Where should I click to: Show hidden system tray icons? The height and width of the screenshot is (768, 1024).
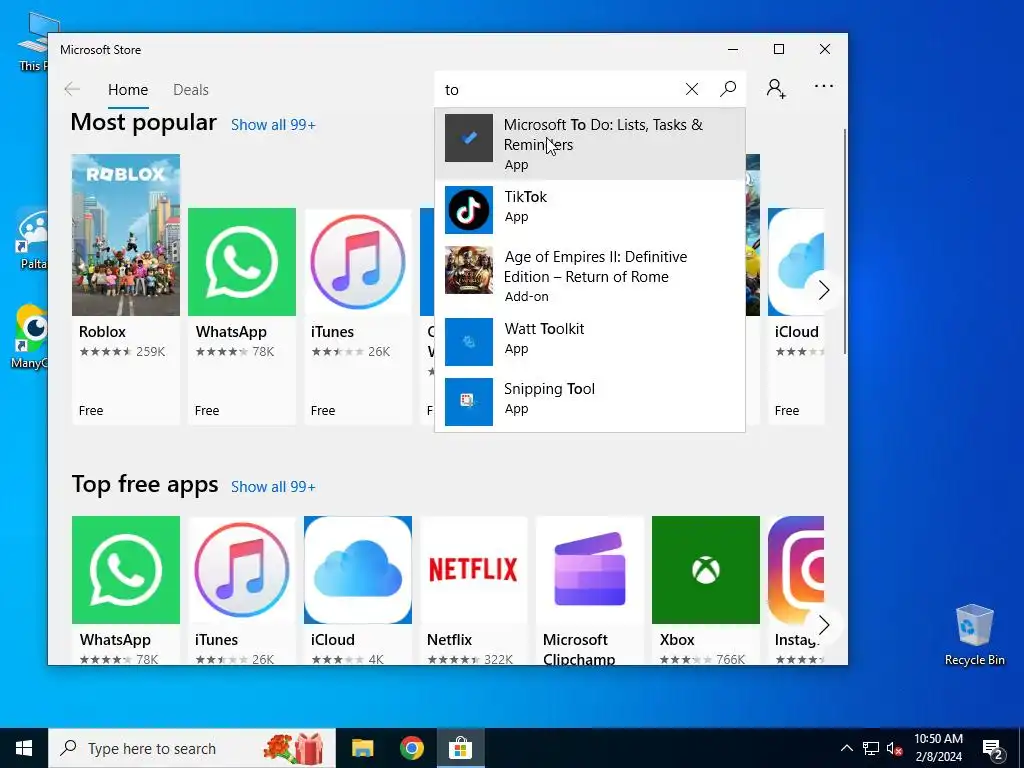point(846,748)
